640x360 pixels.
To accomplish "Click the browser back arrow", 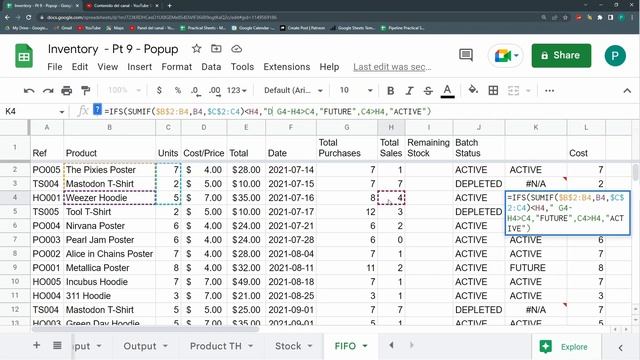I will pyautogui.click(x=7, y=17).
